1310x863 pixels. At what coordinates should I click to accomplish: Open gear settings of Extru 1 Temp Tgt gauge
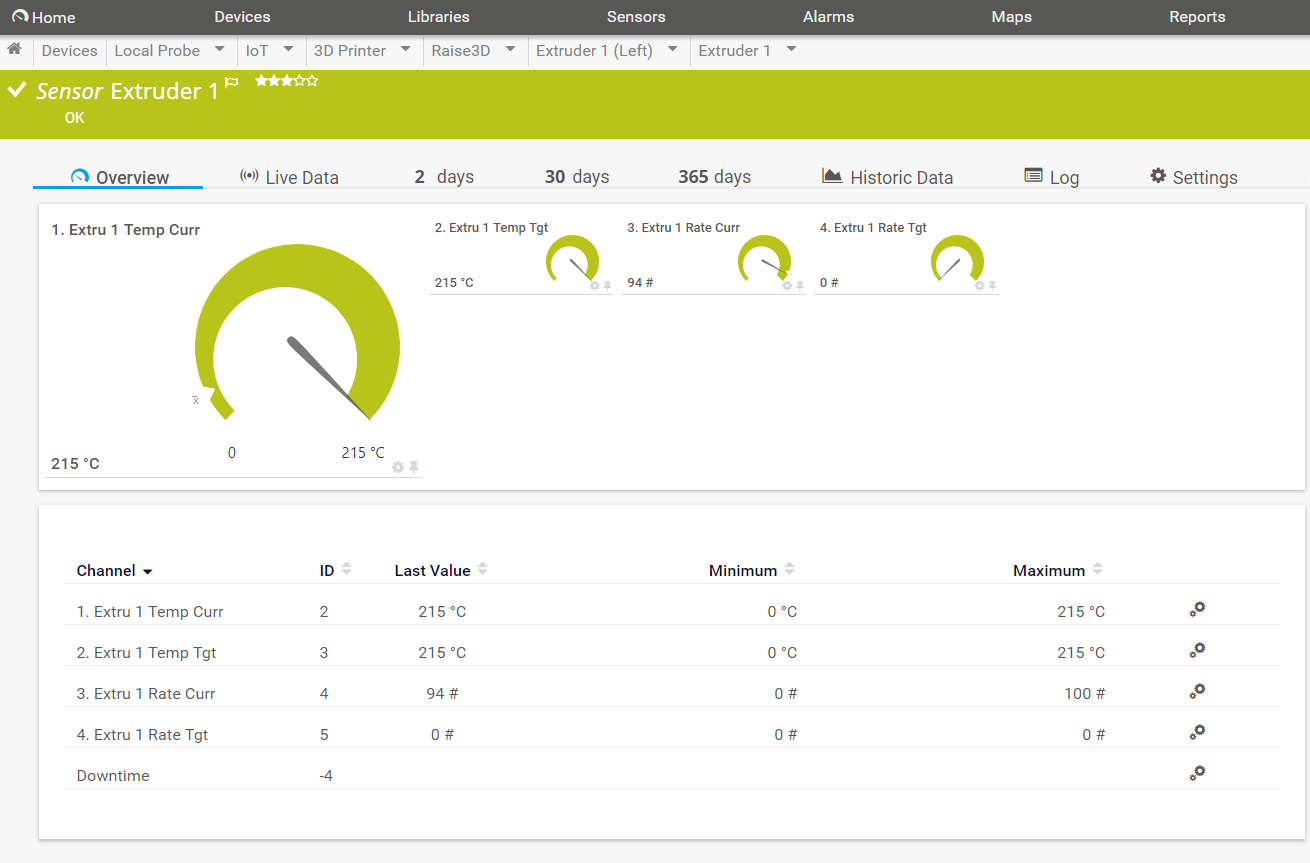tap(594, 286)
